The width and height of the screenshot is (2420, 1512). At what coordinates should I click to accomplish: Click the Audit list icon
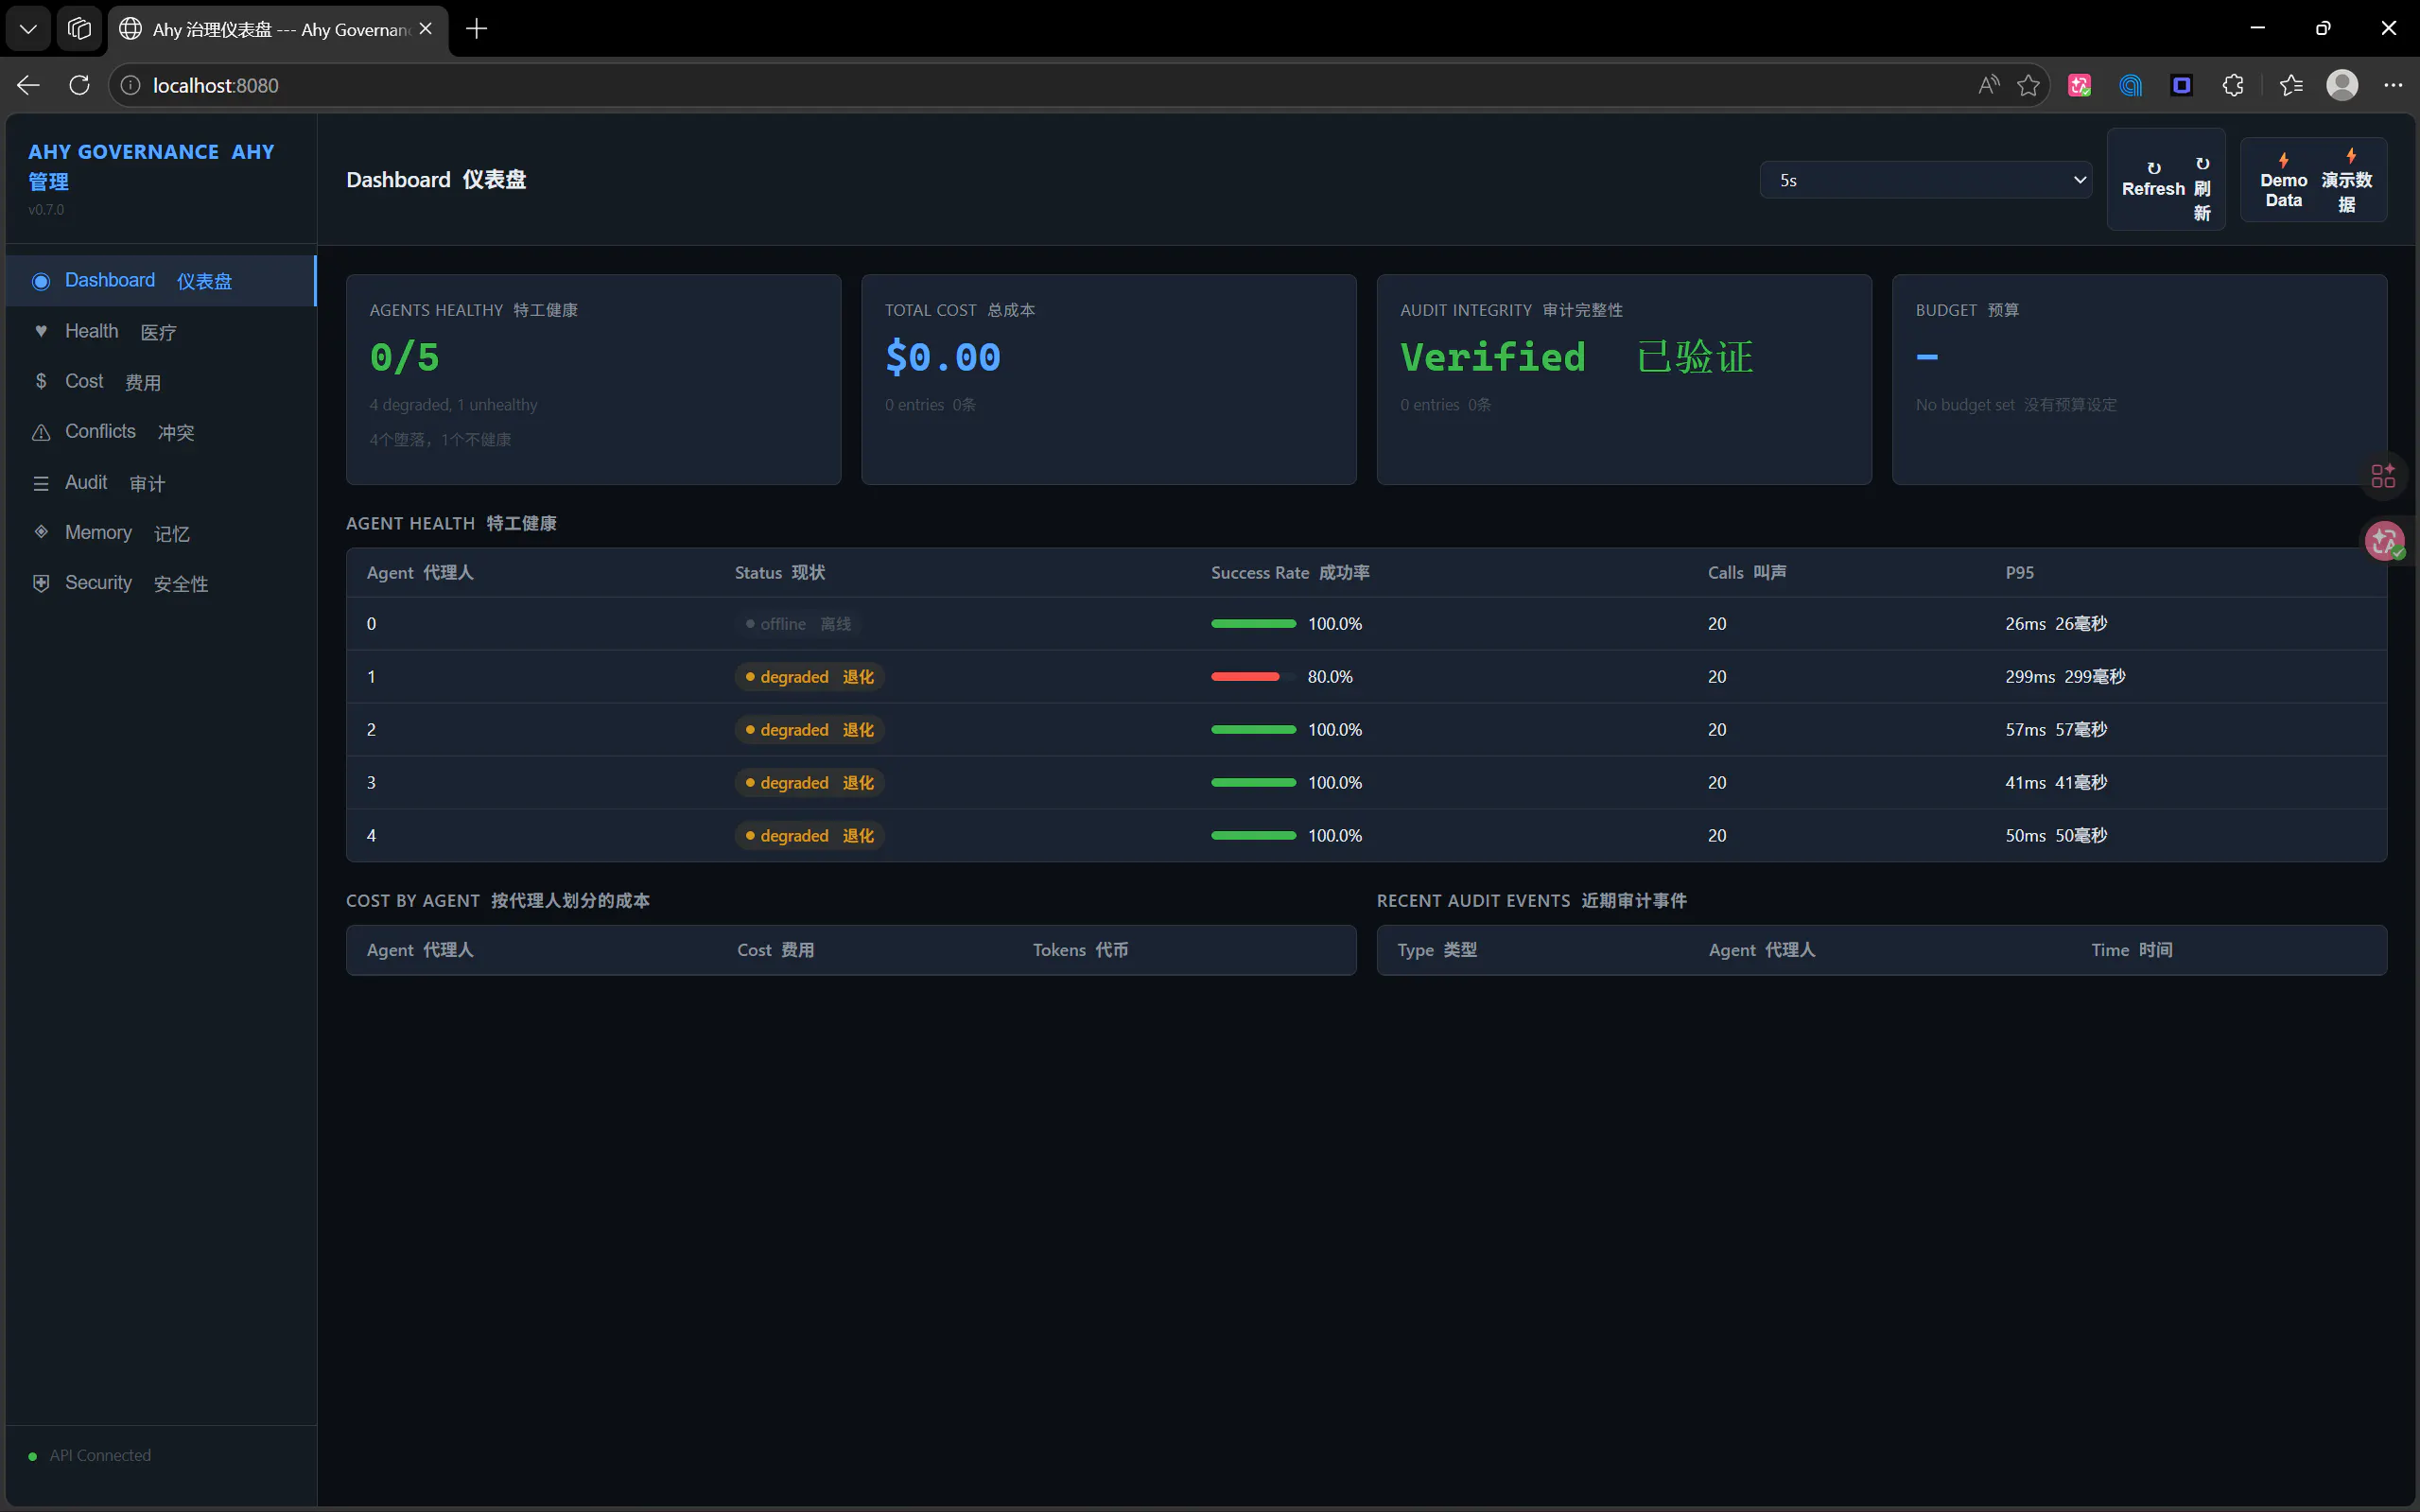click(x=41, y=483)
